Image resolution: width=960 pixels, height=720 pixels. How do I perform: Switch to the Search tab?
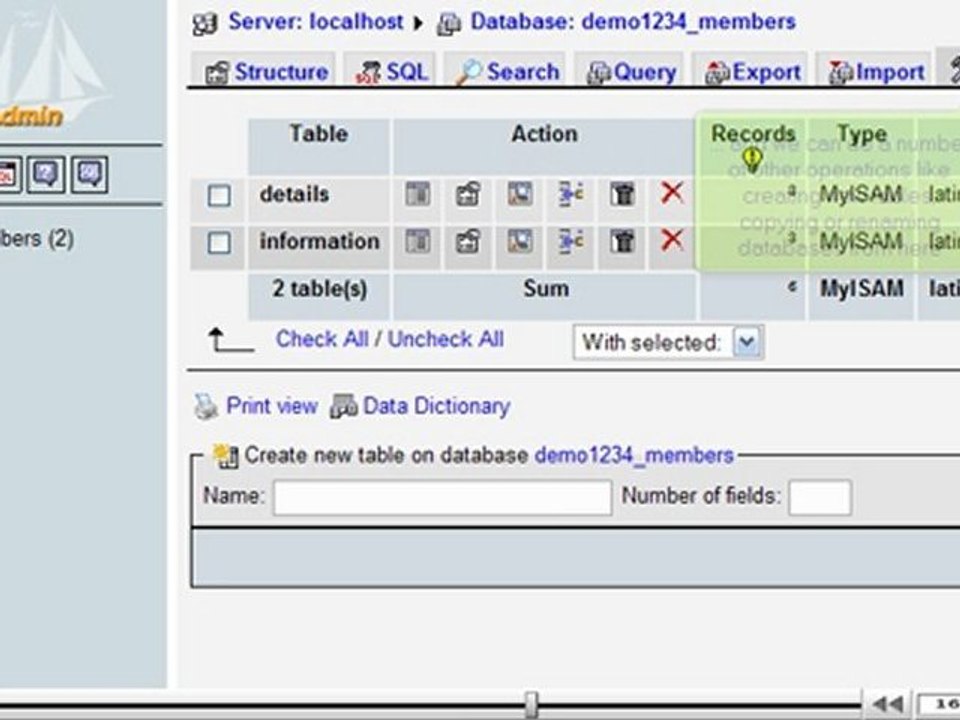[x=506, y=72]
